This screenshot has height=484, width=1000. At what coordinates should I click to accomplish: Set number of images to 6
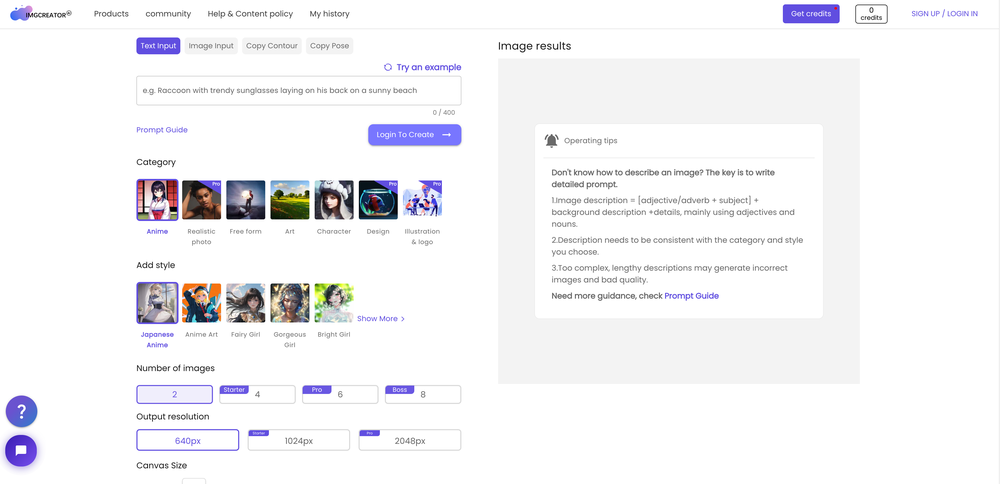(340, 394)
